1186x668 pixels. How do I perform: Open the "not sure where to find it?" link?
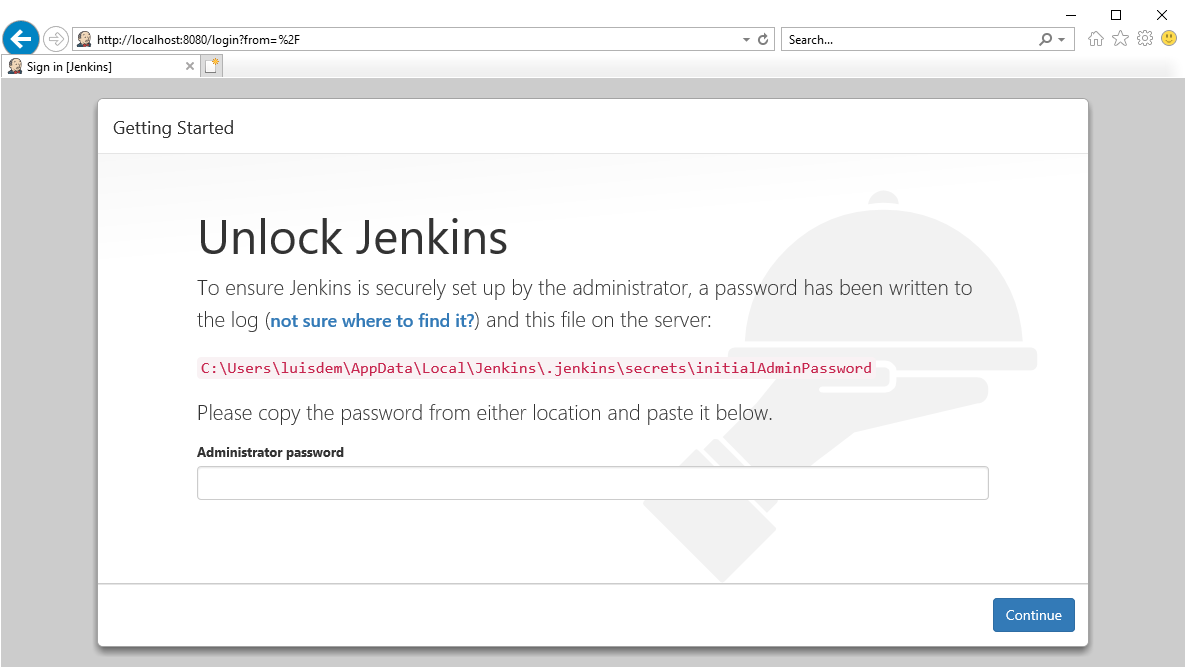point(372,321)
